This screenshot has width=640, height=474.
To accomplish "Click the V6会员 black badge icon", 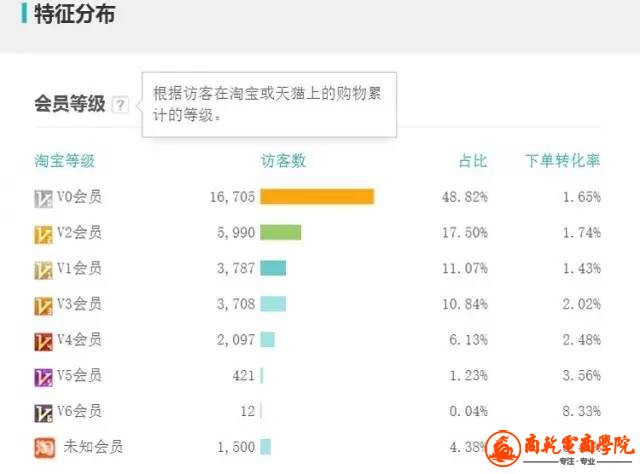I will coord(43,413).
